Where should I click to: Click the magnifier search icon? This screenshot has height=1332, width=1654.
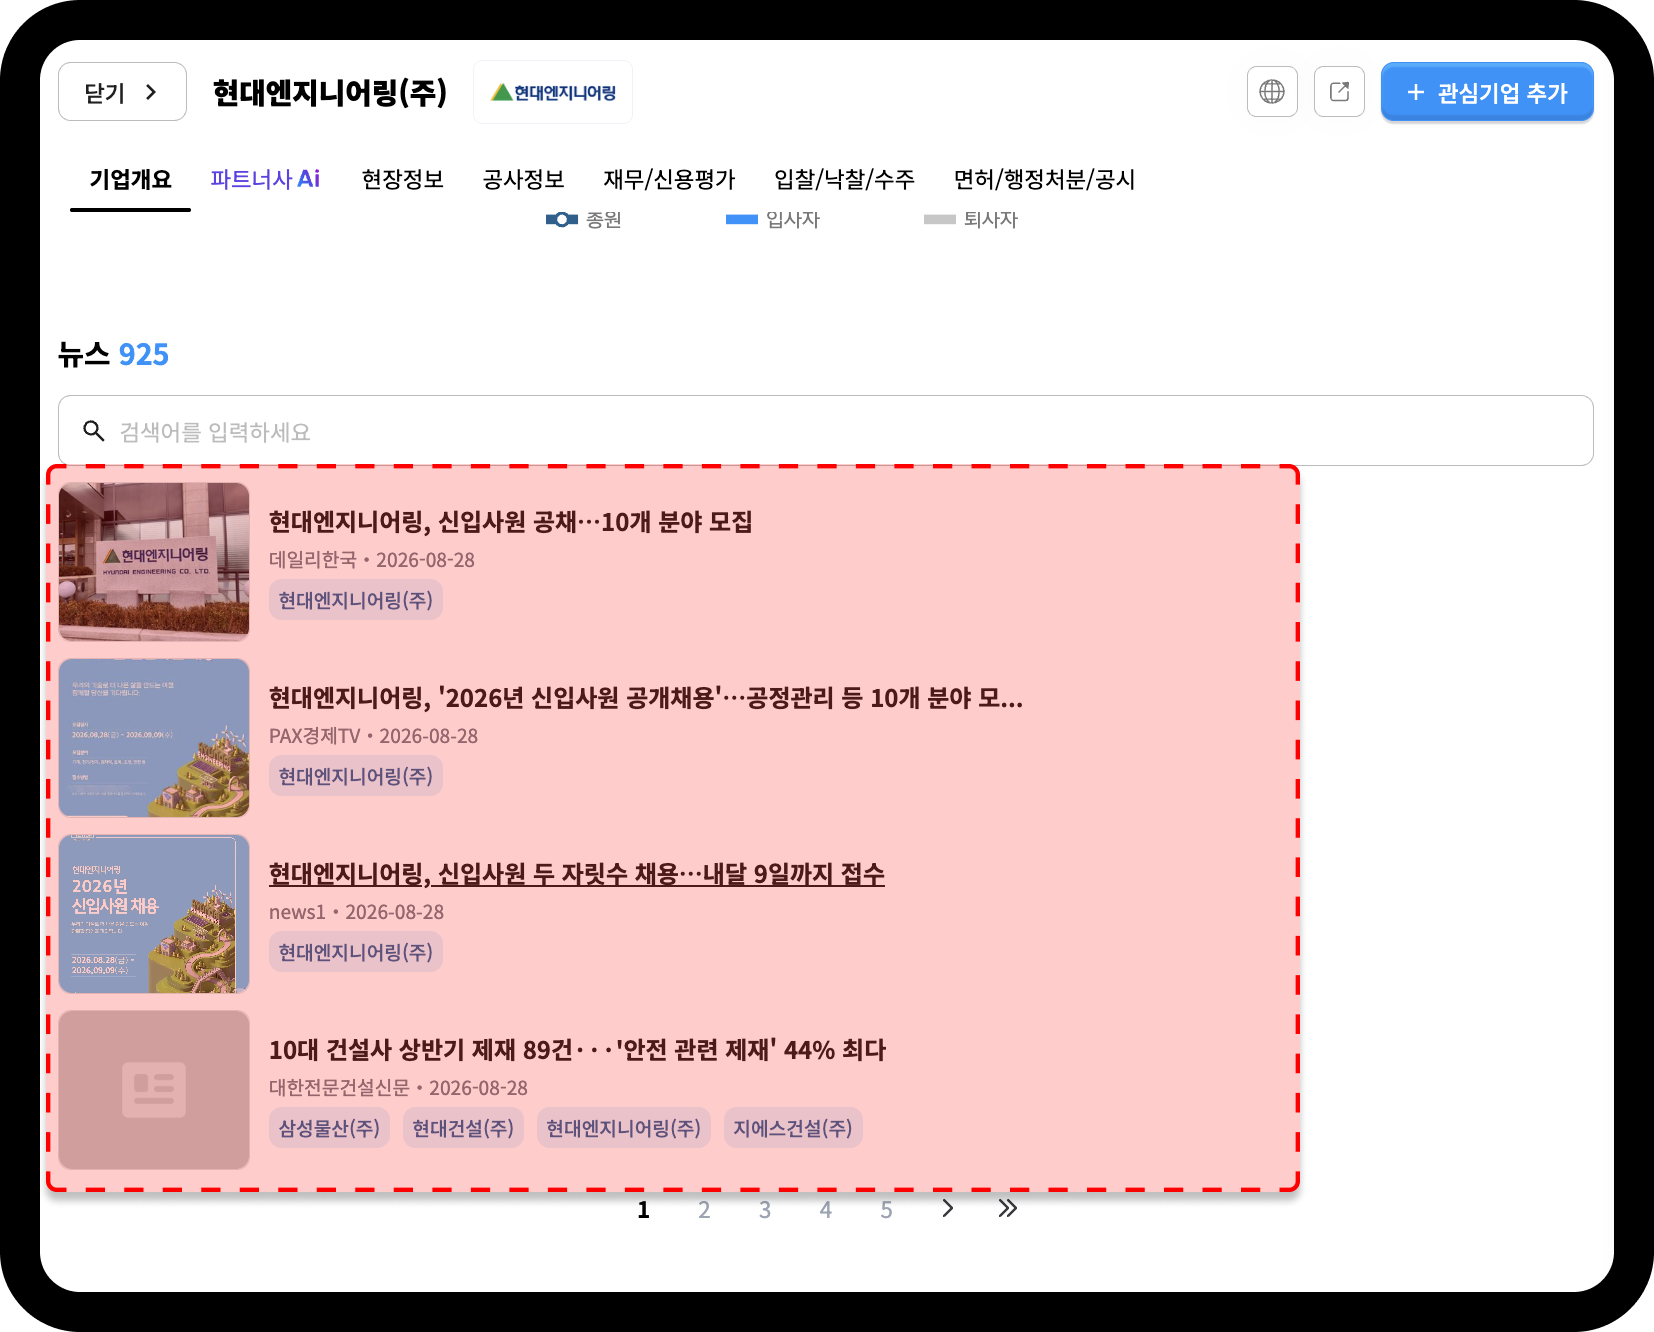(93, 431)
